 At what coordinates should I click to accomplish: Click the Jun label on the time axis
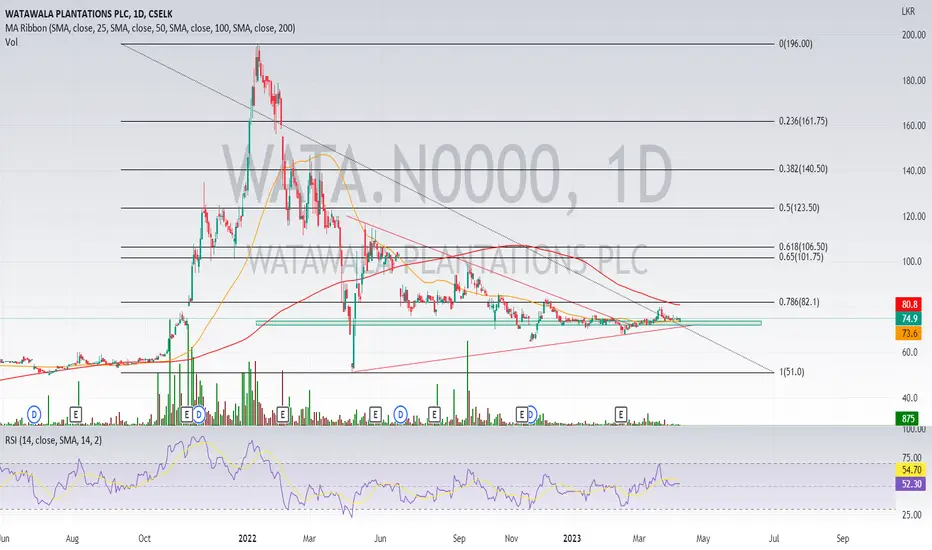tap(380, 538)
